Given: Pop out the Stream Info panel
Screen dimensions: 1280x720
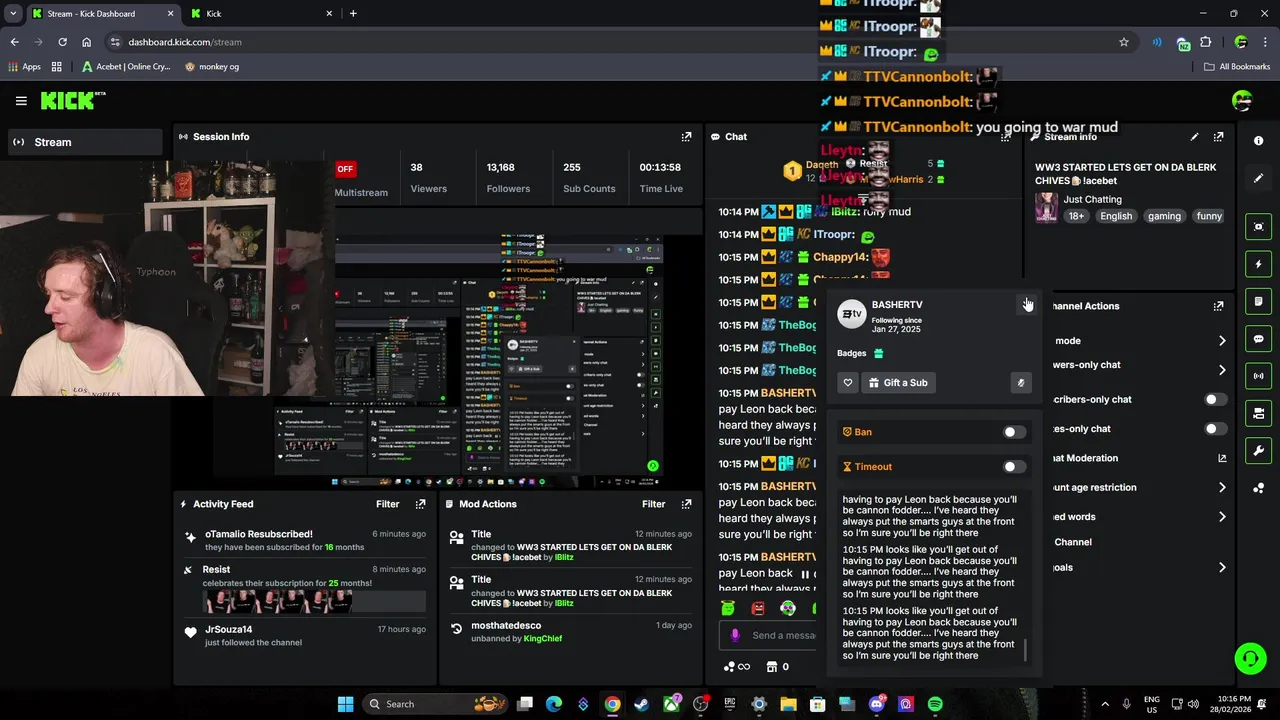Looking at the screenshot, I should tap(1218, 137).
